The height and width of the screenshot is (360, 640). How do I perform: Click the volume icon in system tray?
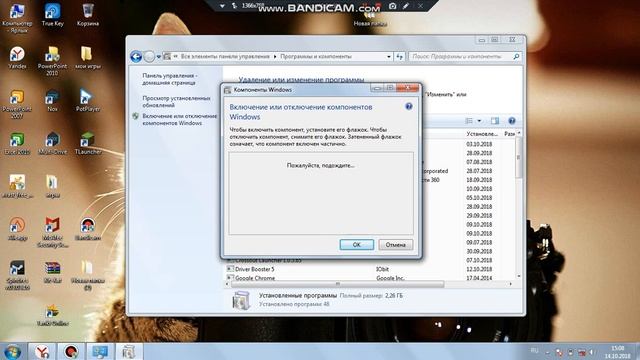tap(592, 352)
